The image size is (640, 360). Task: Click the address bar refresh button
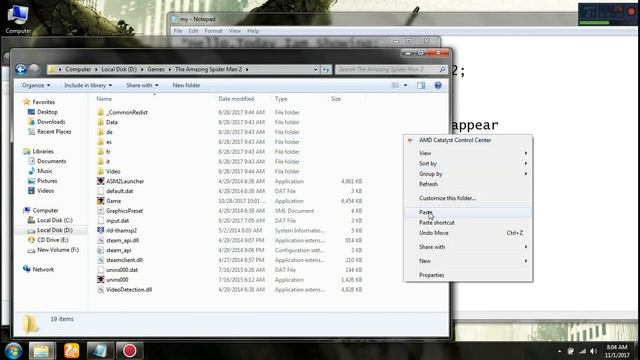326,70
